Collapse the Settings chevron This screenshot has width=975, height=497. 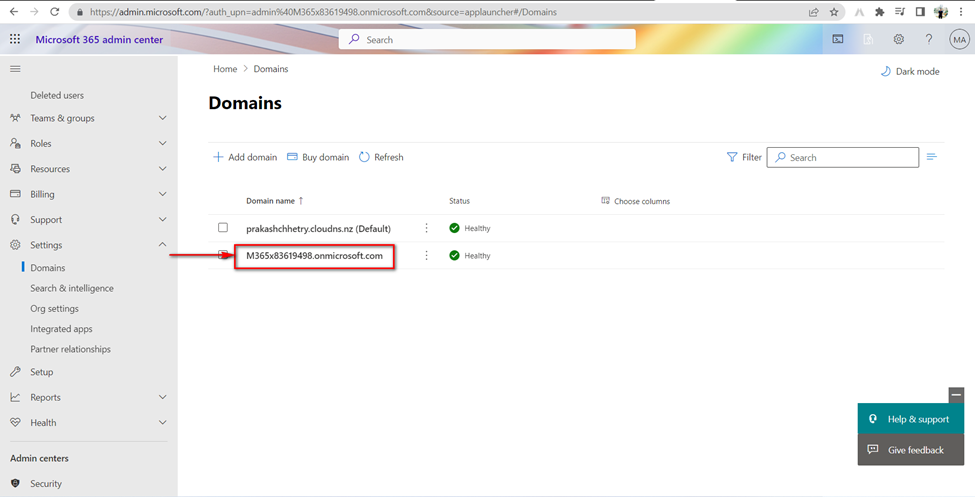tap(162, 245)
